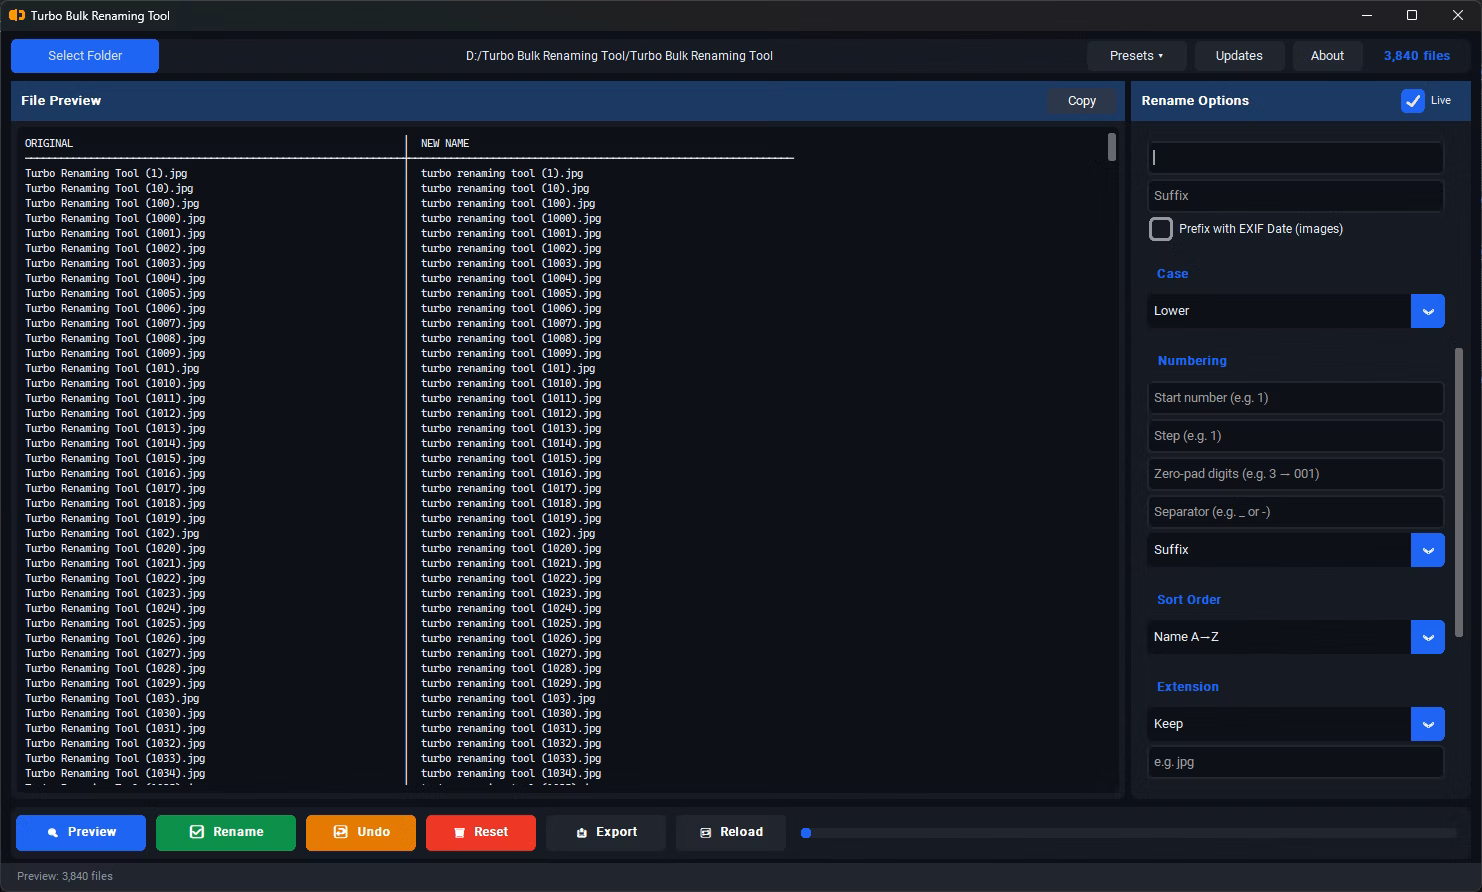Maximize the Turbo Bulk Renaming Tool window
Viewport: 1482px width, 892px height.
click(1412, 15)
